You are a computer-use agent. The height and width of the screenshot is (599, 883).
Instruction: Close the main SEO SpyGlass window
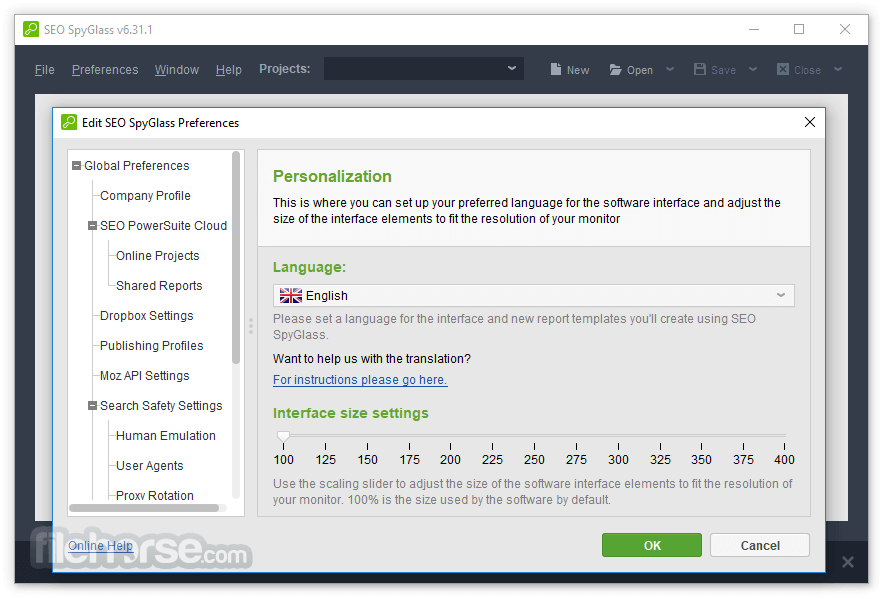(x=845, y=29)
